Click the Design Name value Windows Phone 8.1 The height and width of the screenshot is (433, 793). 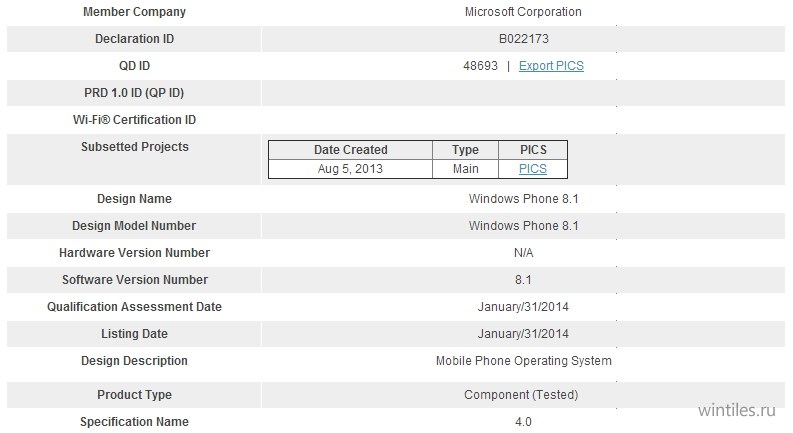[x=523, y=199]
